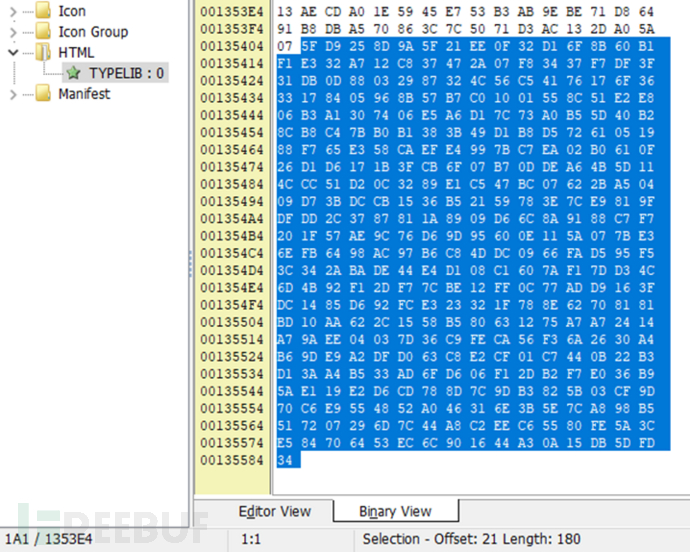Collapse the HTML folder node
690x552 pixels.
pos(13,53)
